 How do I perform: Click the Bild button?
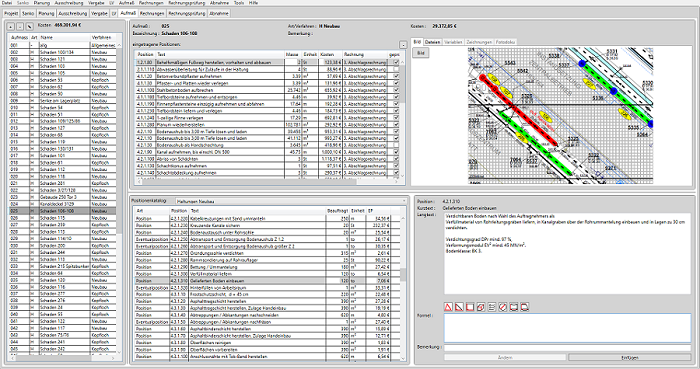coord(421,53)
